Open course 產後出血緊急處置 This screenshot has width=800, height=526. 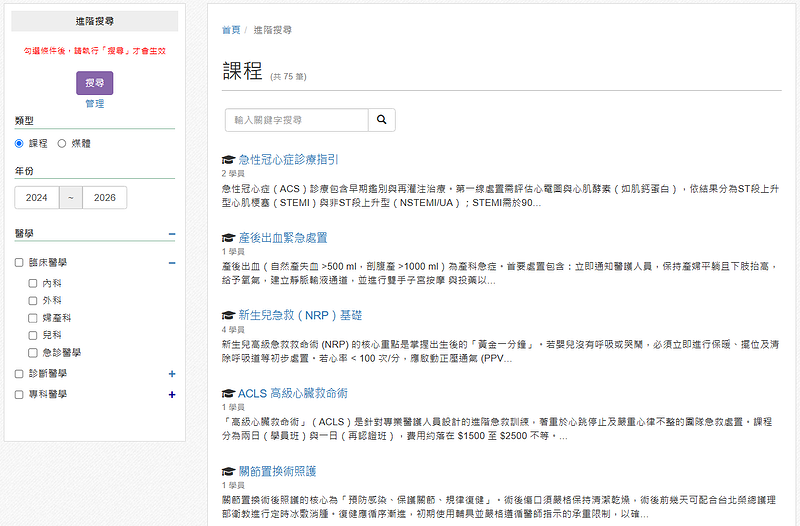coord(283,238)
